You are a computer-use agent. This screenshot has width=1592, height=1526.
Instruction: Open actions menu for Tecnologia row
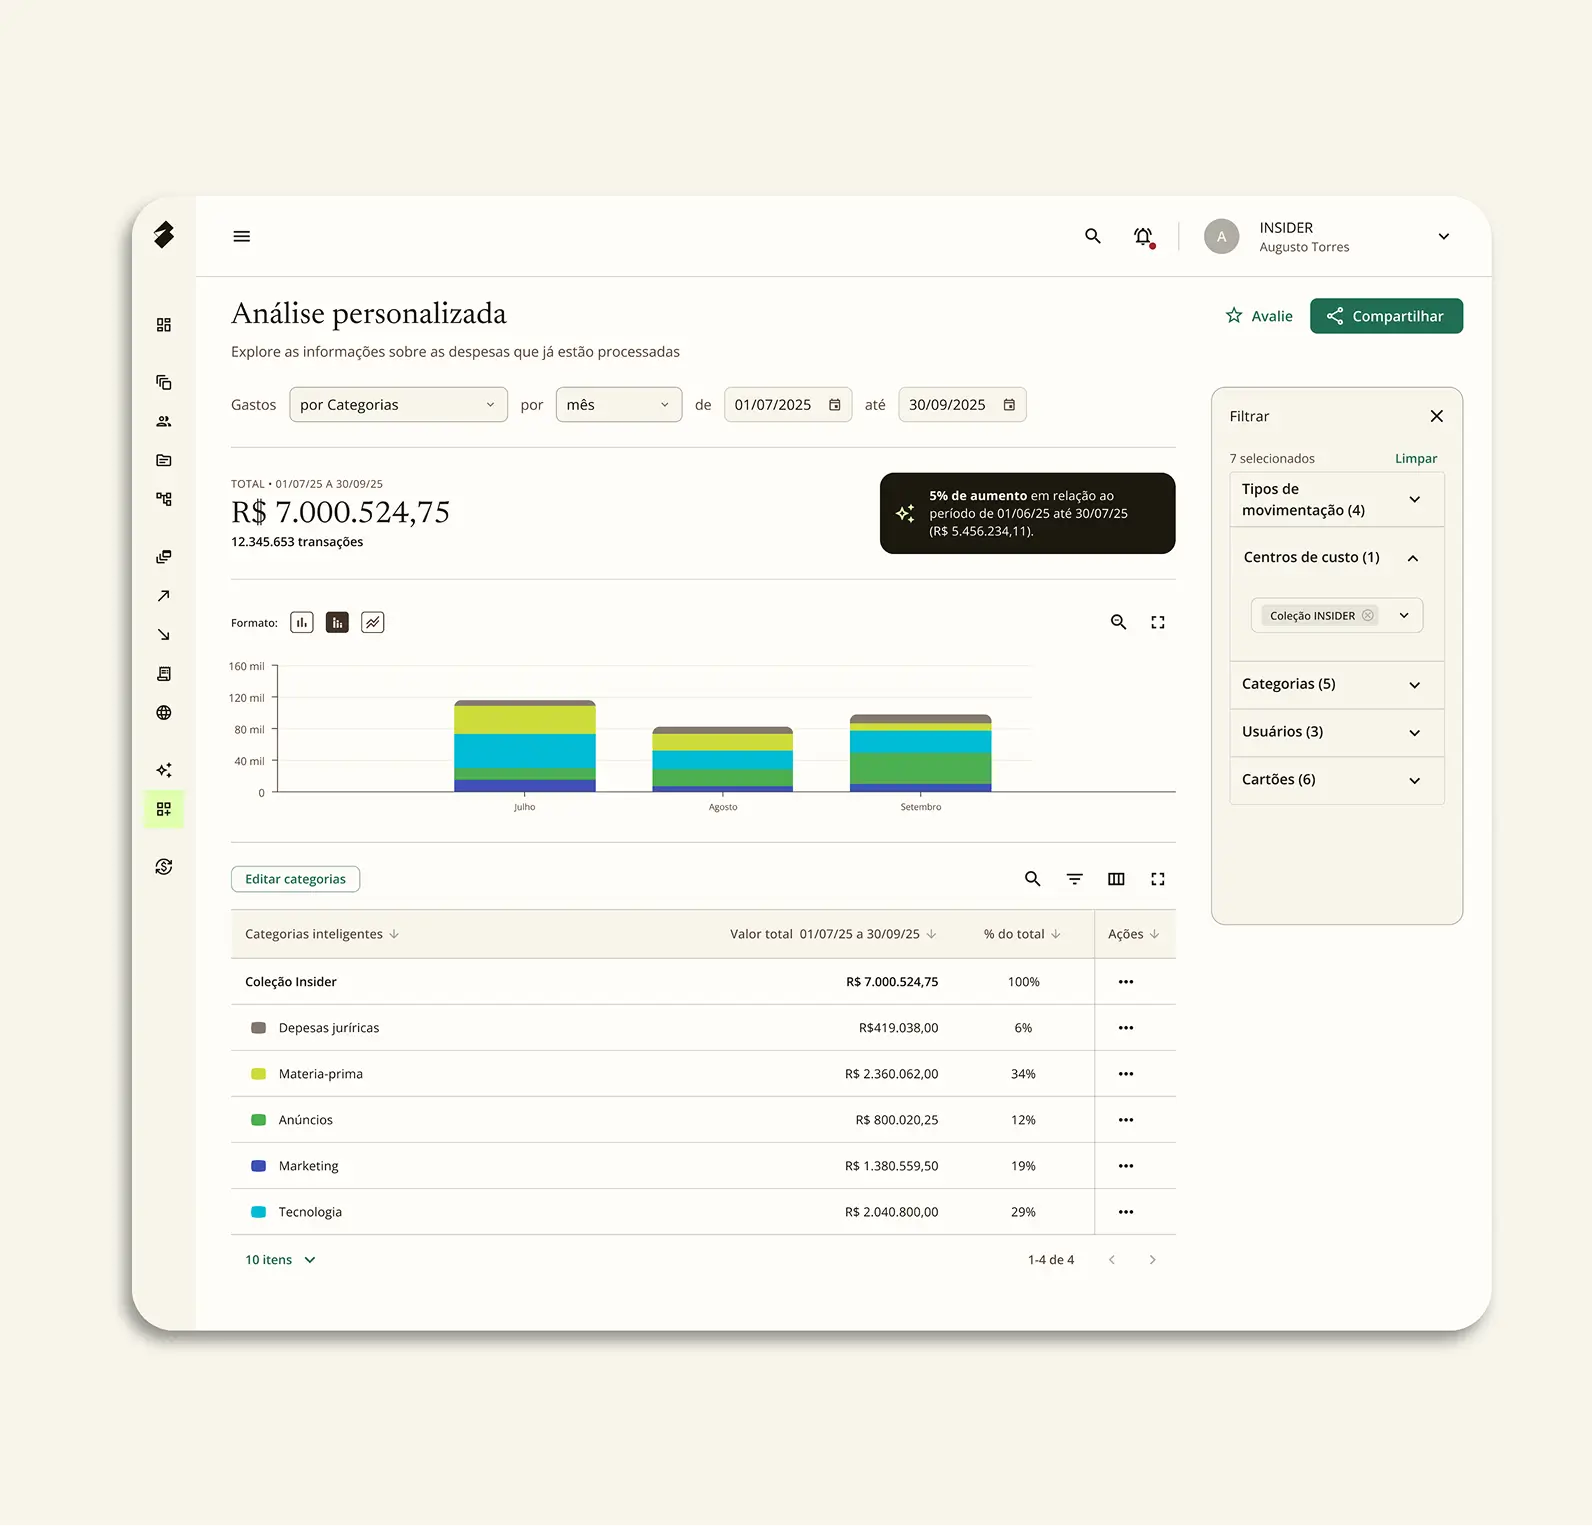click(x=1126, y=1212)
